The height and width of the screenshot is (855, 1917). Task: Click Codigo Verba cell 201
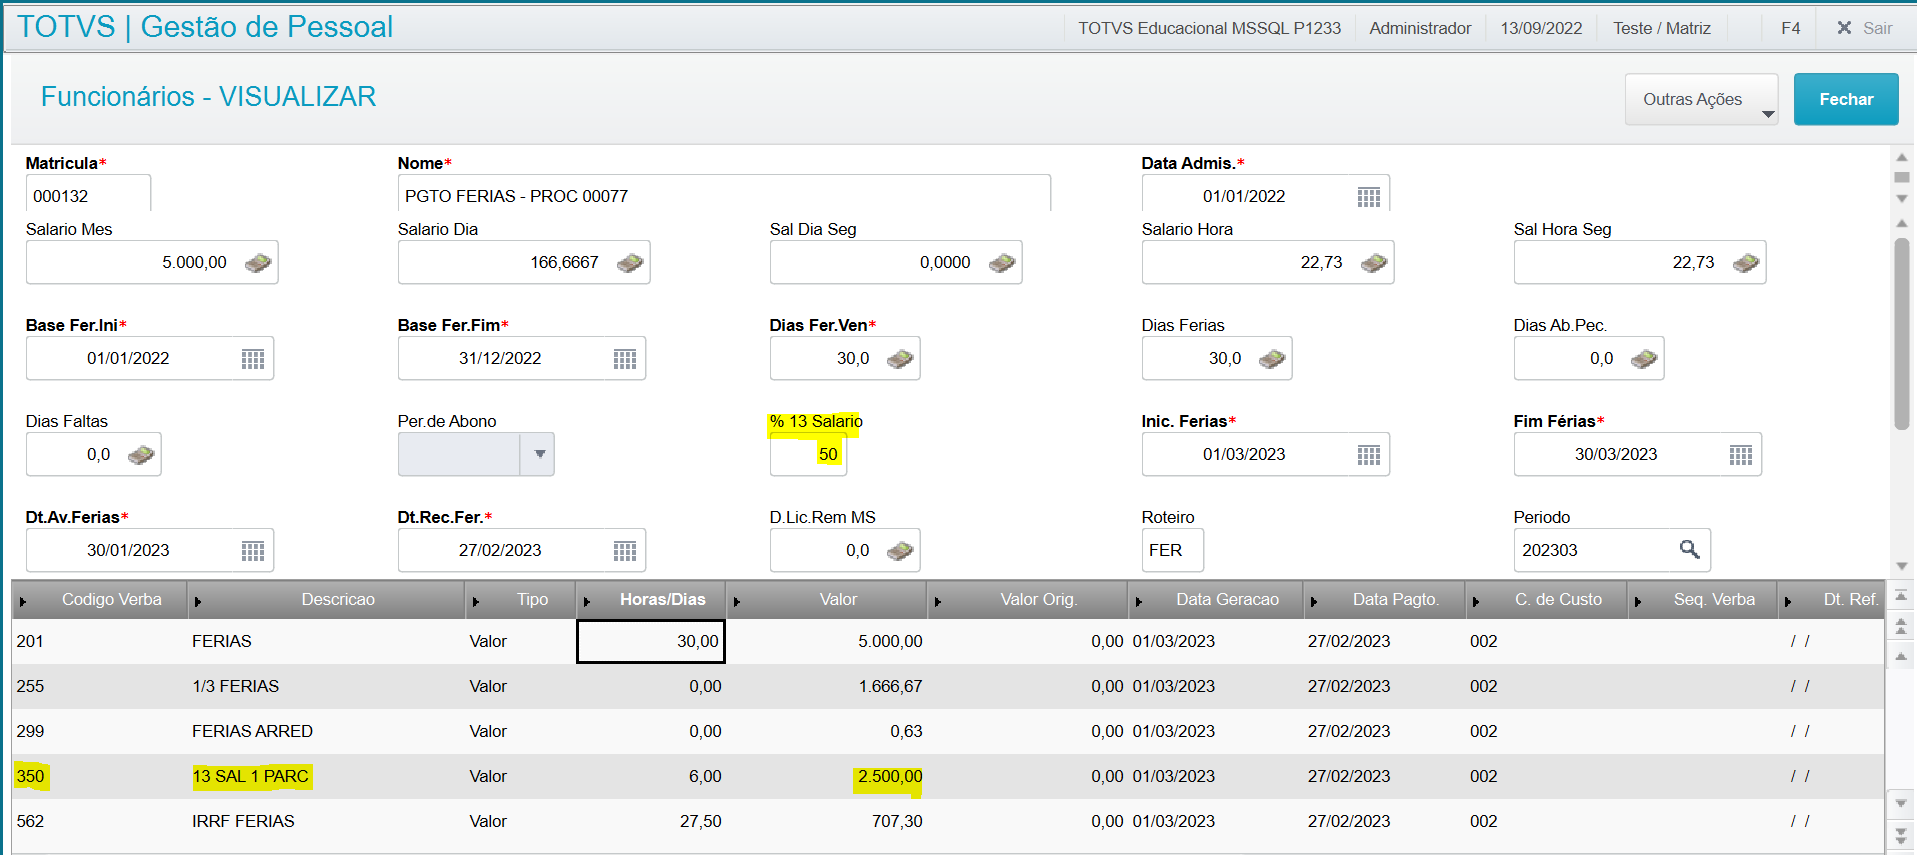click(30, 641)
